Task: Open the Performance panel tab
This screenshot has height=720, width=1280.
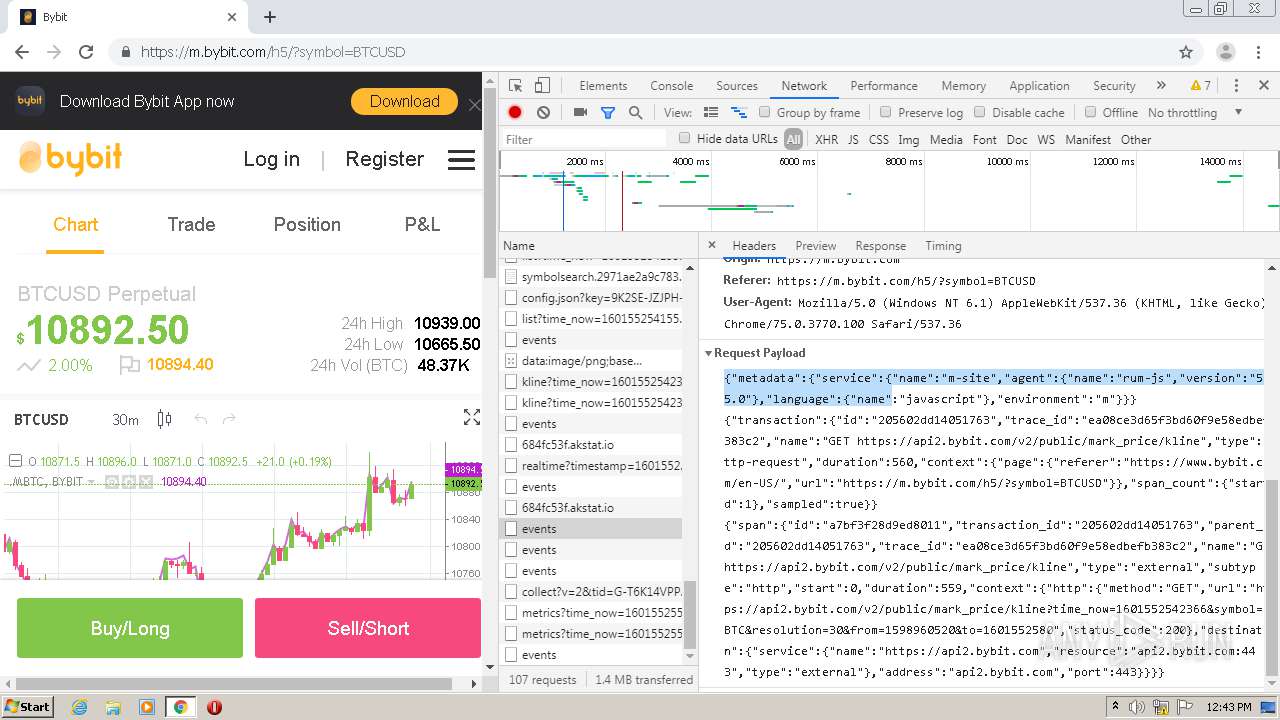Action: click(x=884, y=86)
